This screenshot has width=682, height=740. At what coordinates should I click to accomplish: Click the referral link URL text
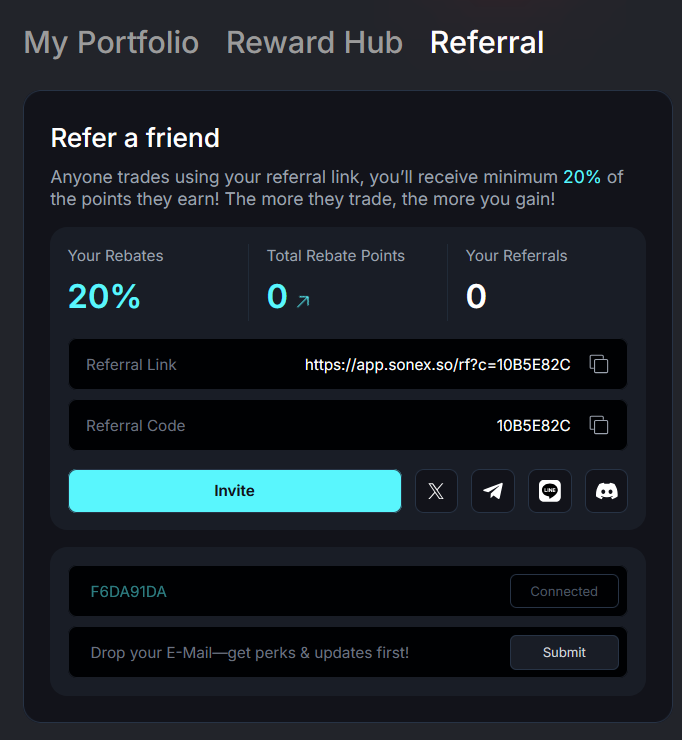tap(438, 364)
